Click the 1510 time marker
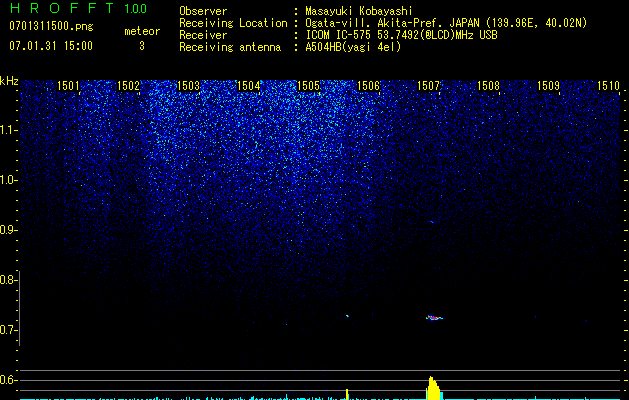629x400 pixels. click(x=609, y=86)
